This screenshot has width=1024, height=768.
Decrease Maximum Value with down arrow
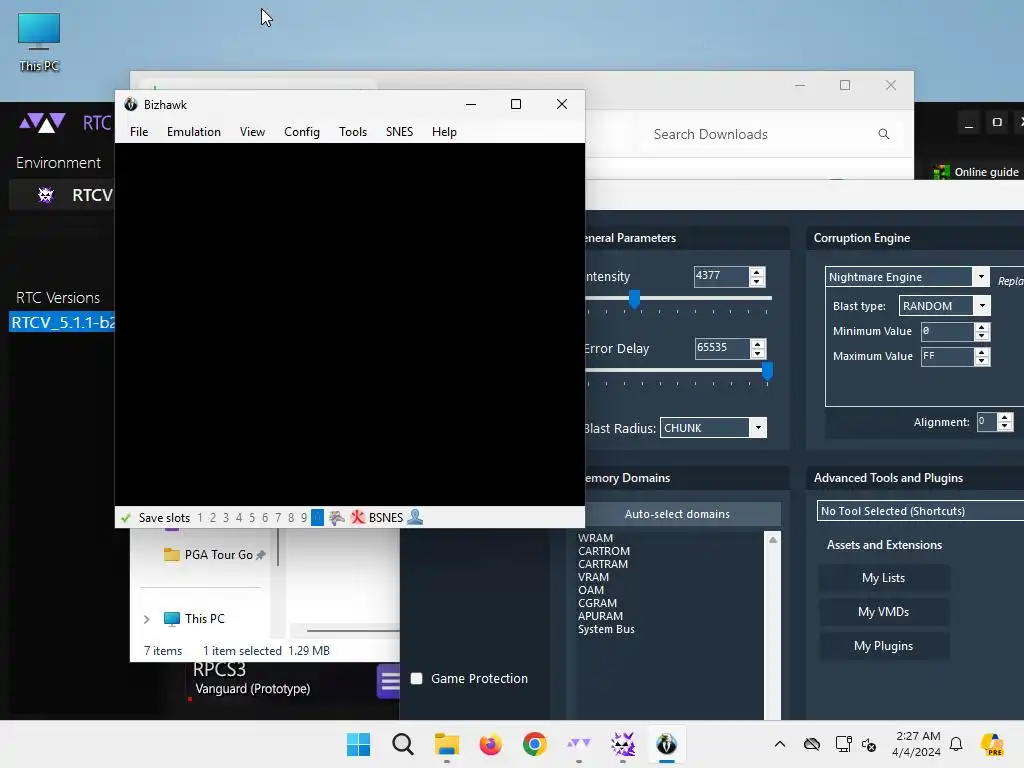point(982,361)
